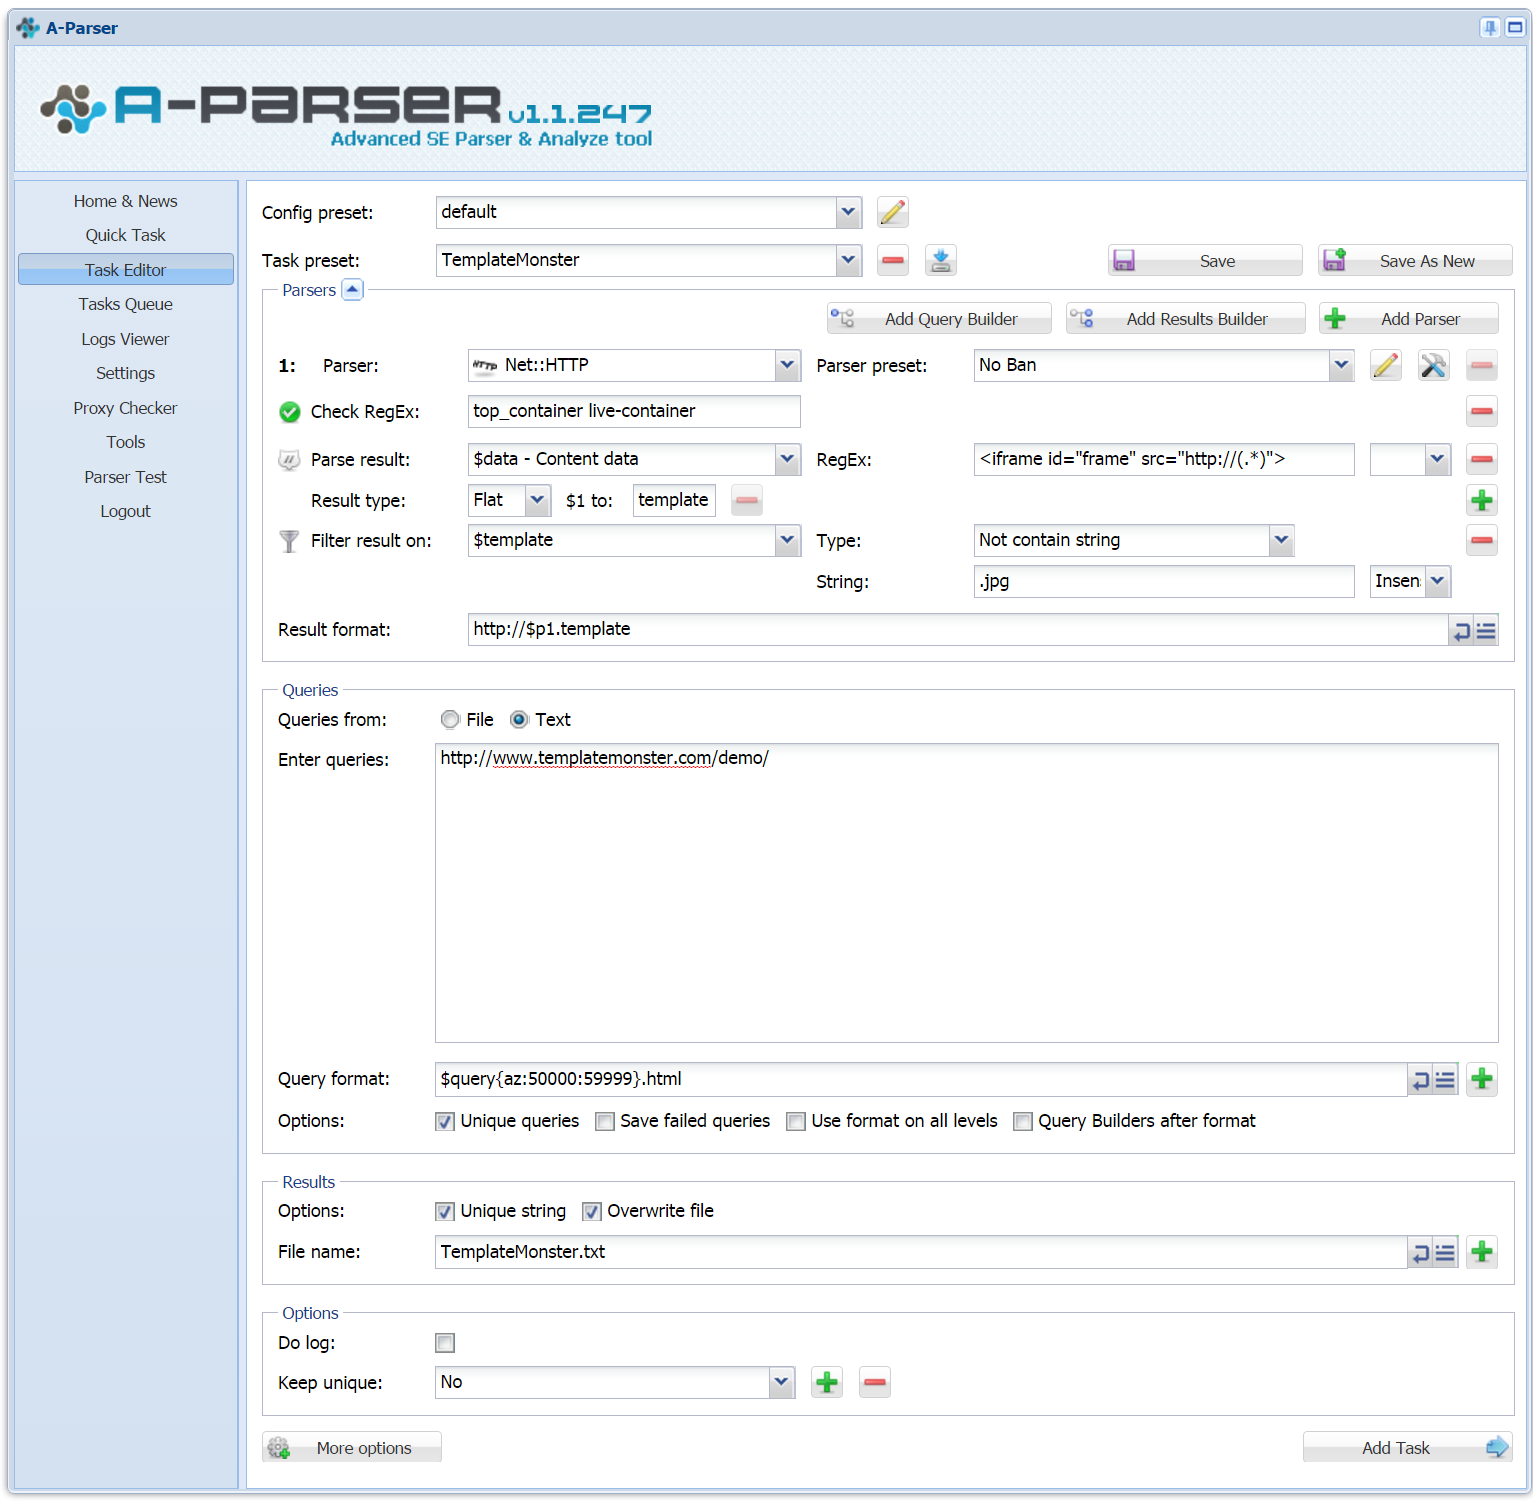The image size is (1533, 1508).
Task: Open parser override options wrench icon
Action: click(1433, 365)
